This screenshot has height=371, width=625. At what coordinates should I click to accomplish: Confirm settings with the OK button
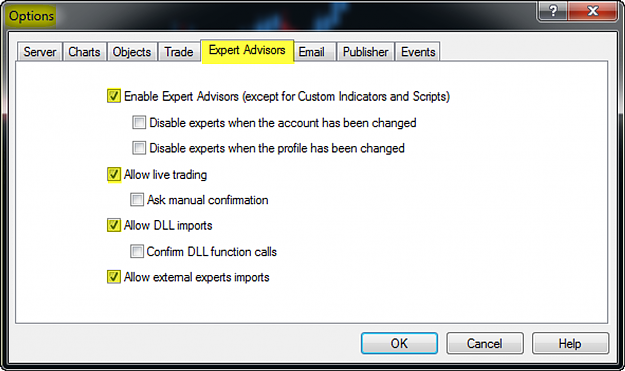[x=399, y=344]
